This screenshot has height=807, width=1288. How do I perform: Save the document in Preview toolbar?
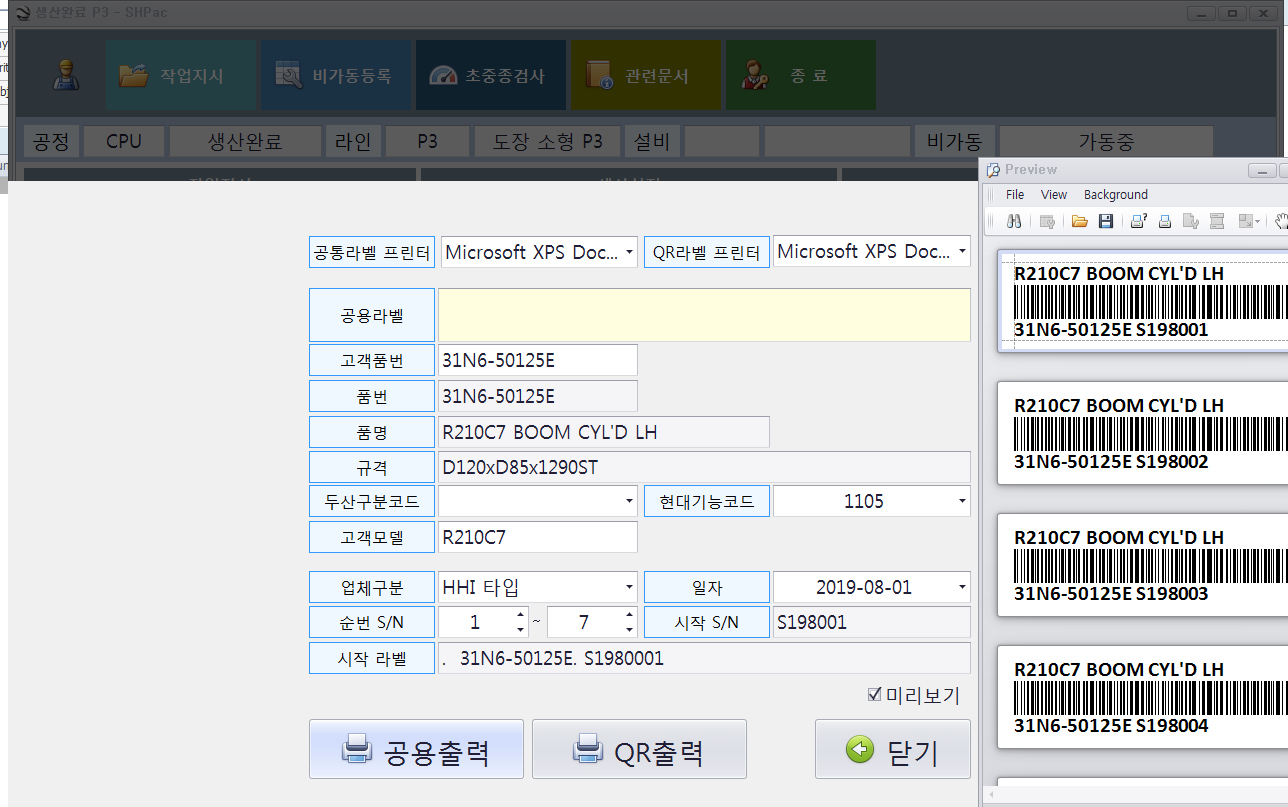click(x=1106, y=221)
